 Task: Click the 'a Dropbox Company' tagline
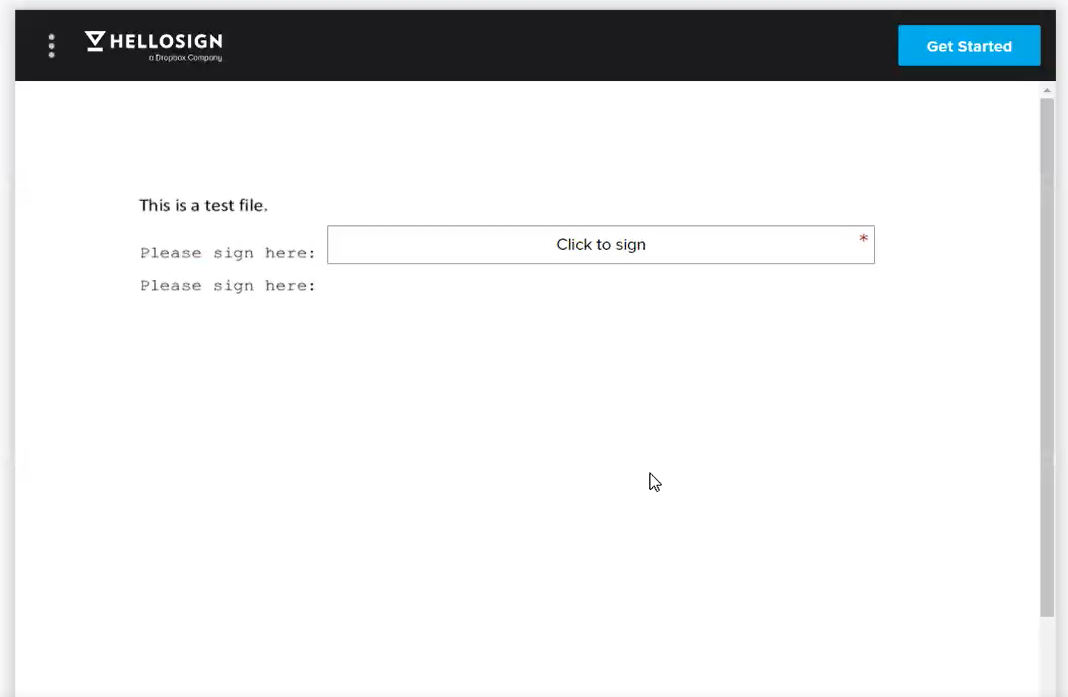(x=186, y=58)
